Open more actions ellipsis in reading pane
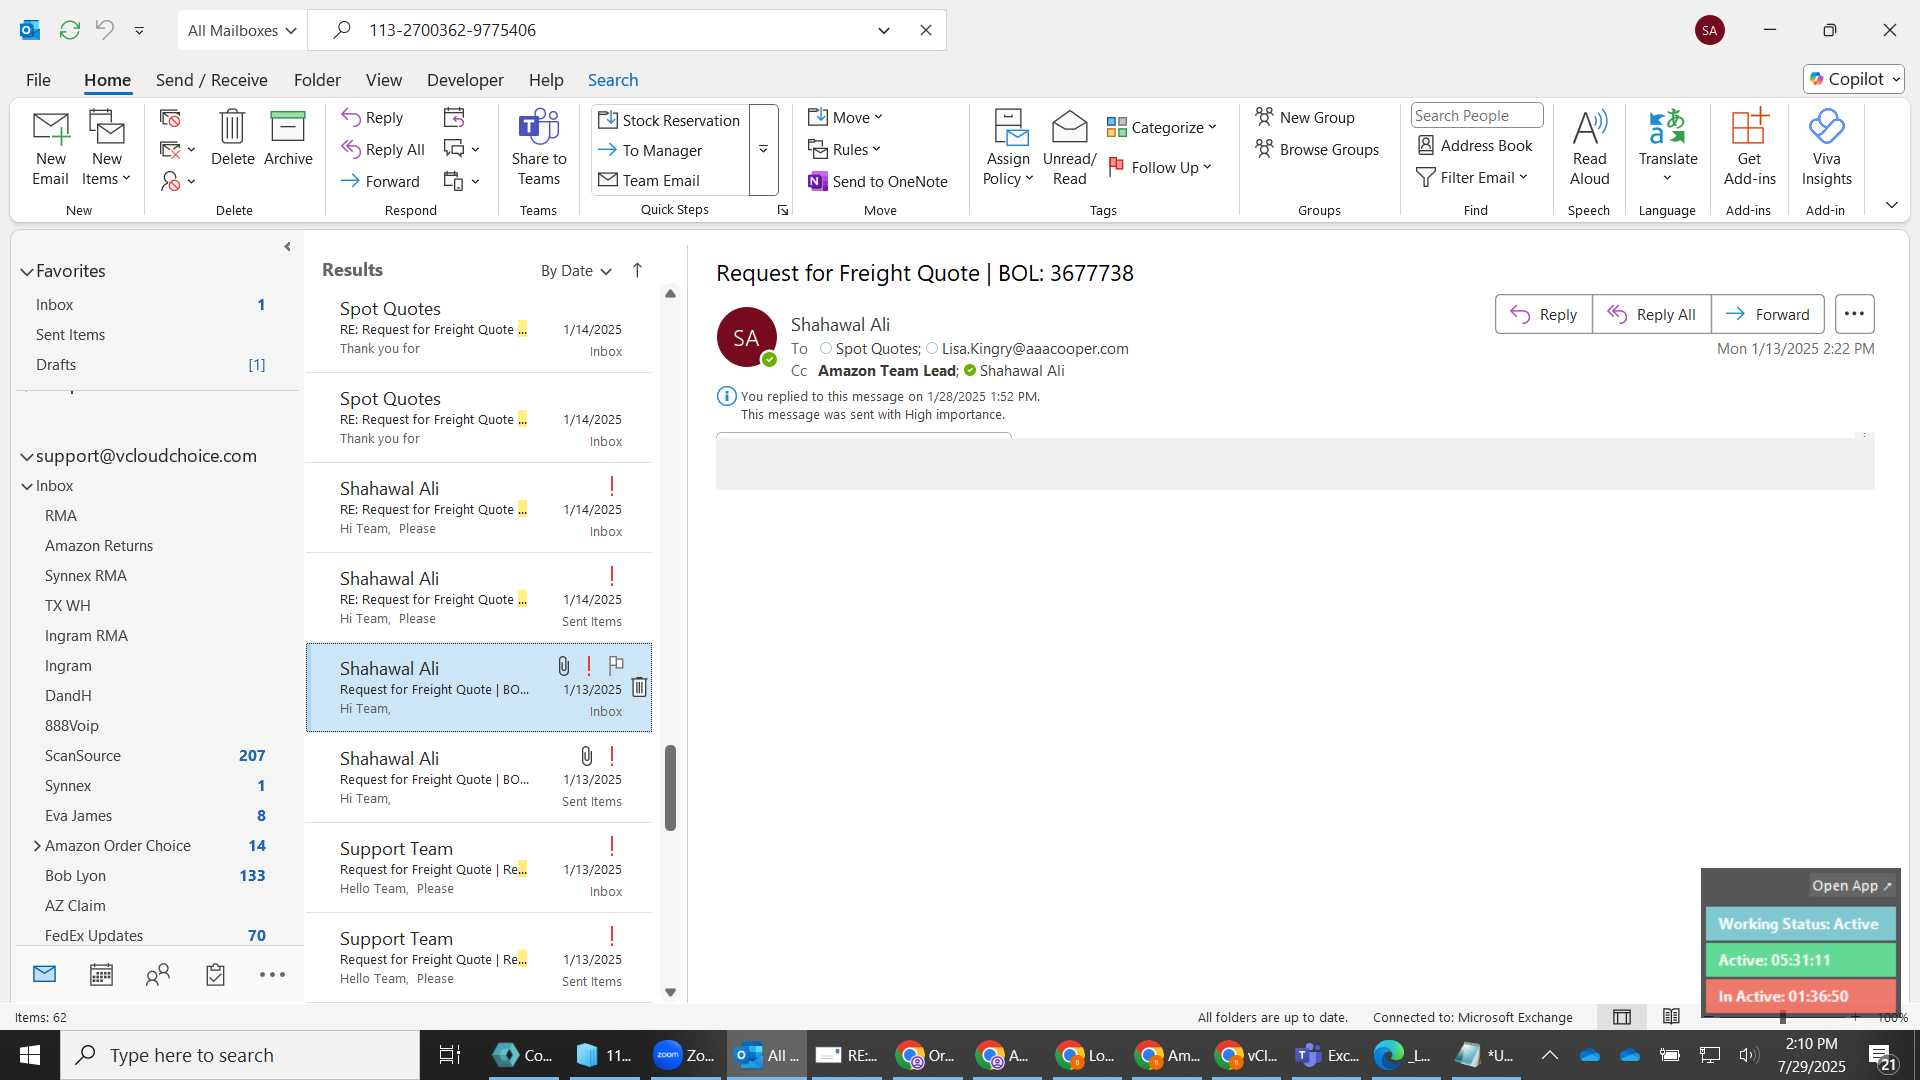Viewport: 1920px width, 1080px height. [1854, 314]
